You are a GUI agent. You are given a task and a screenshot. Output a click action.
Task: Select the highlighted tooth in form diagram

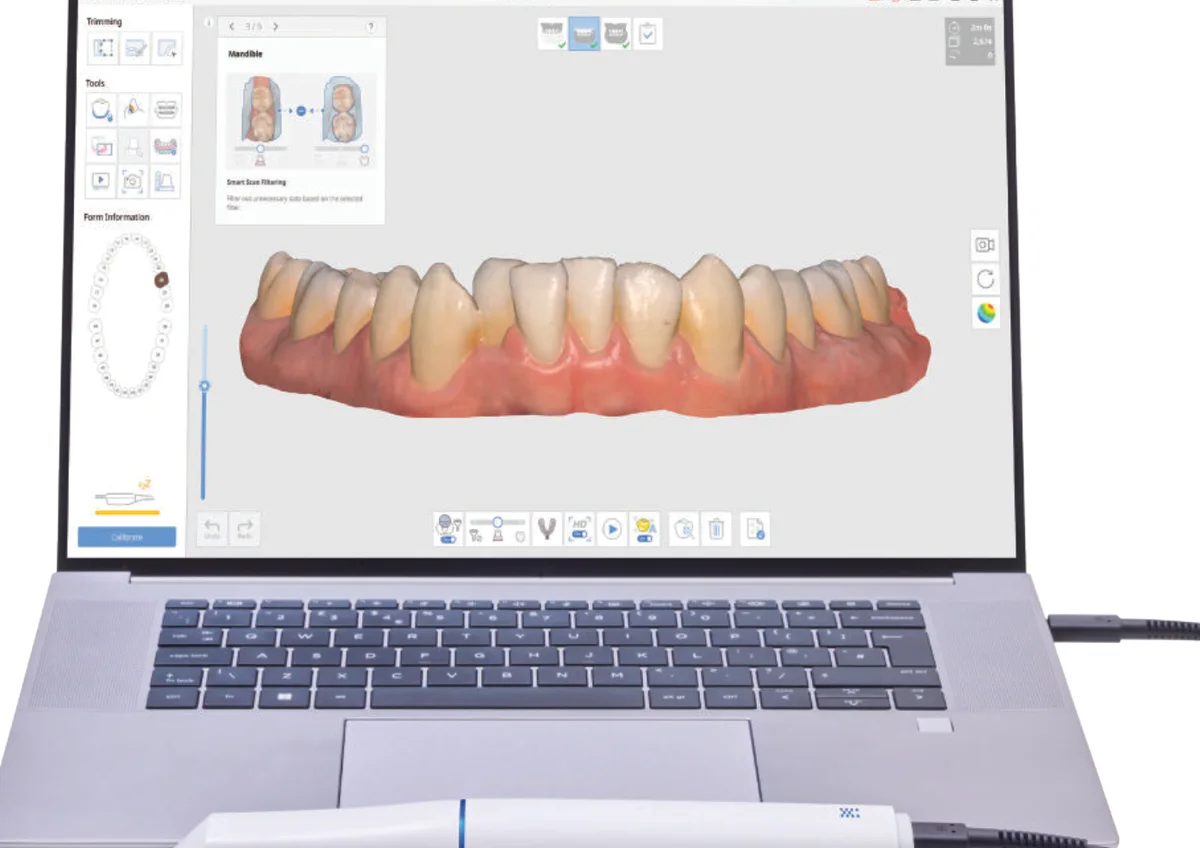[162, 280]
